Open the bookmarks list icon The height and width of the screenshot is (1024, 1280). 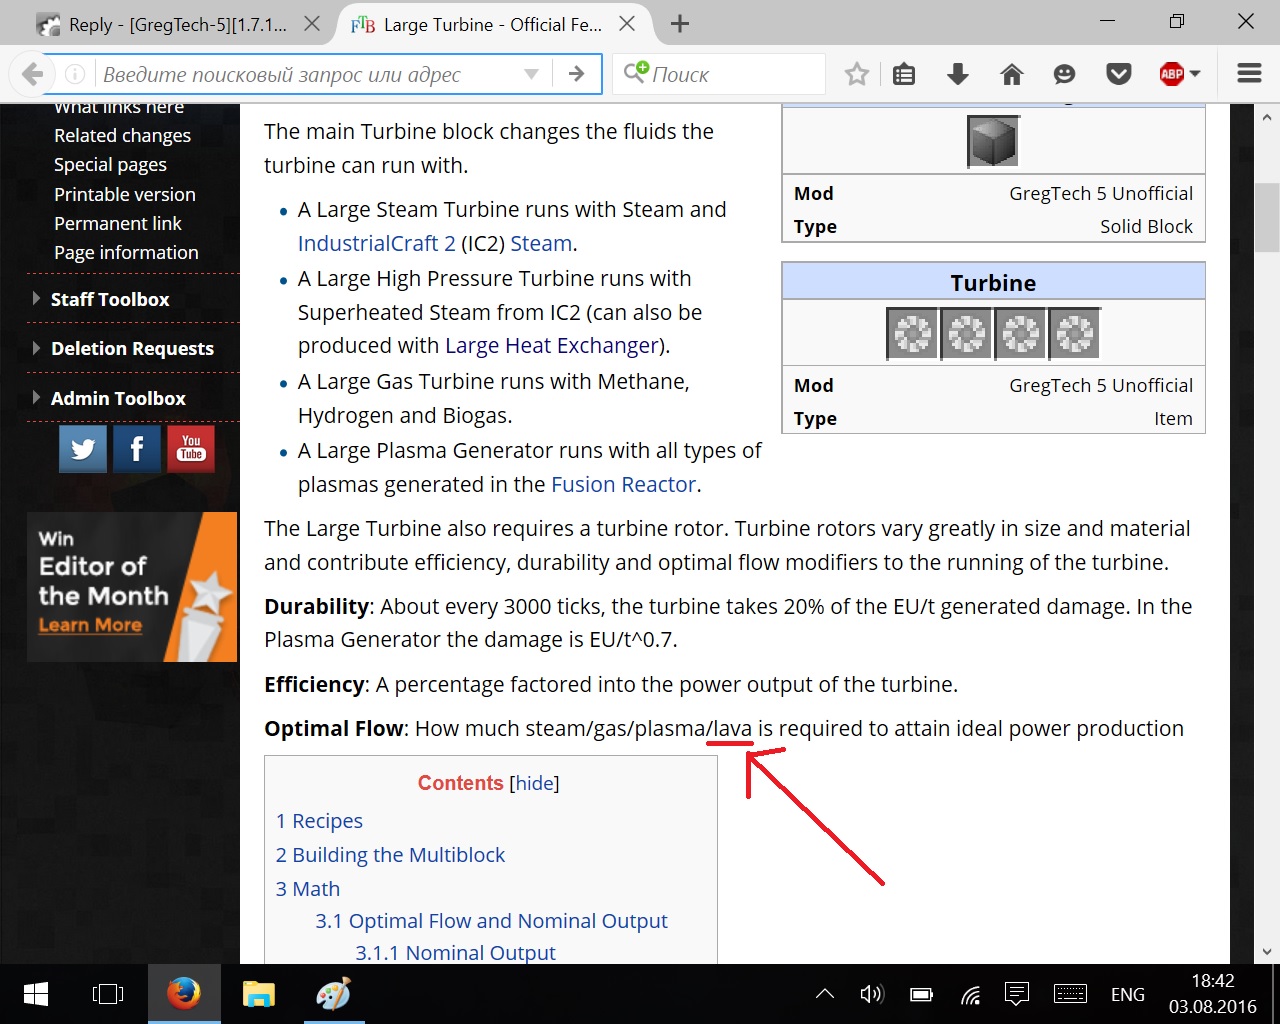904,74
